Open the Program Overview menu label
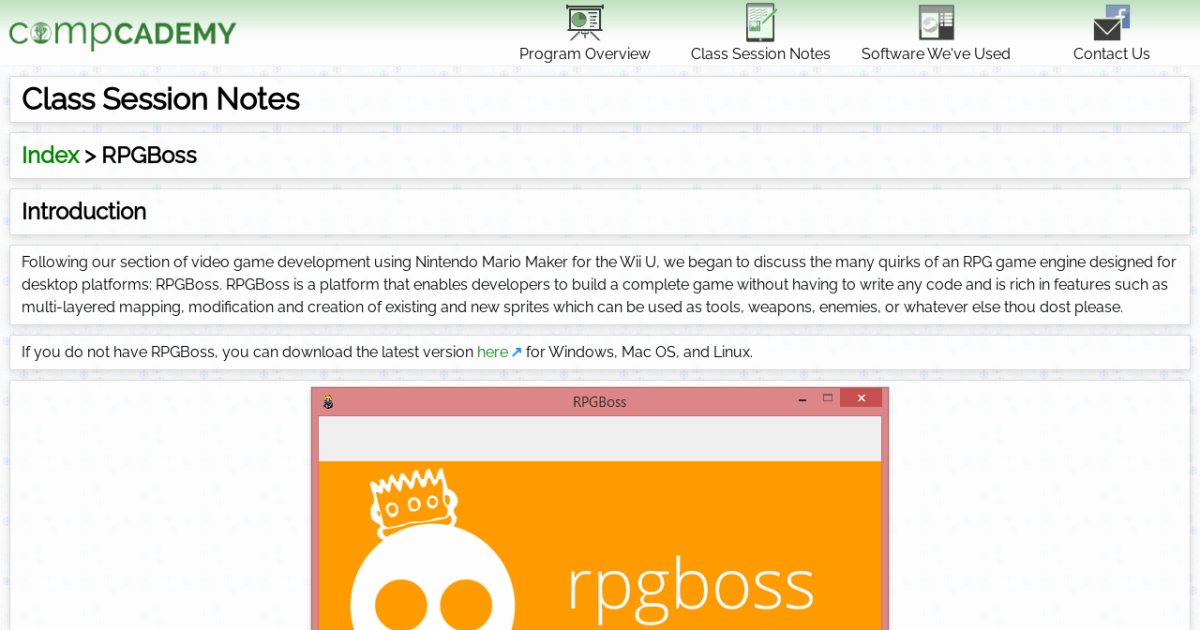1200x630 pixels. click(584, 54)
